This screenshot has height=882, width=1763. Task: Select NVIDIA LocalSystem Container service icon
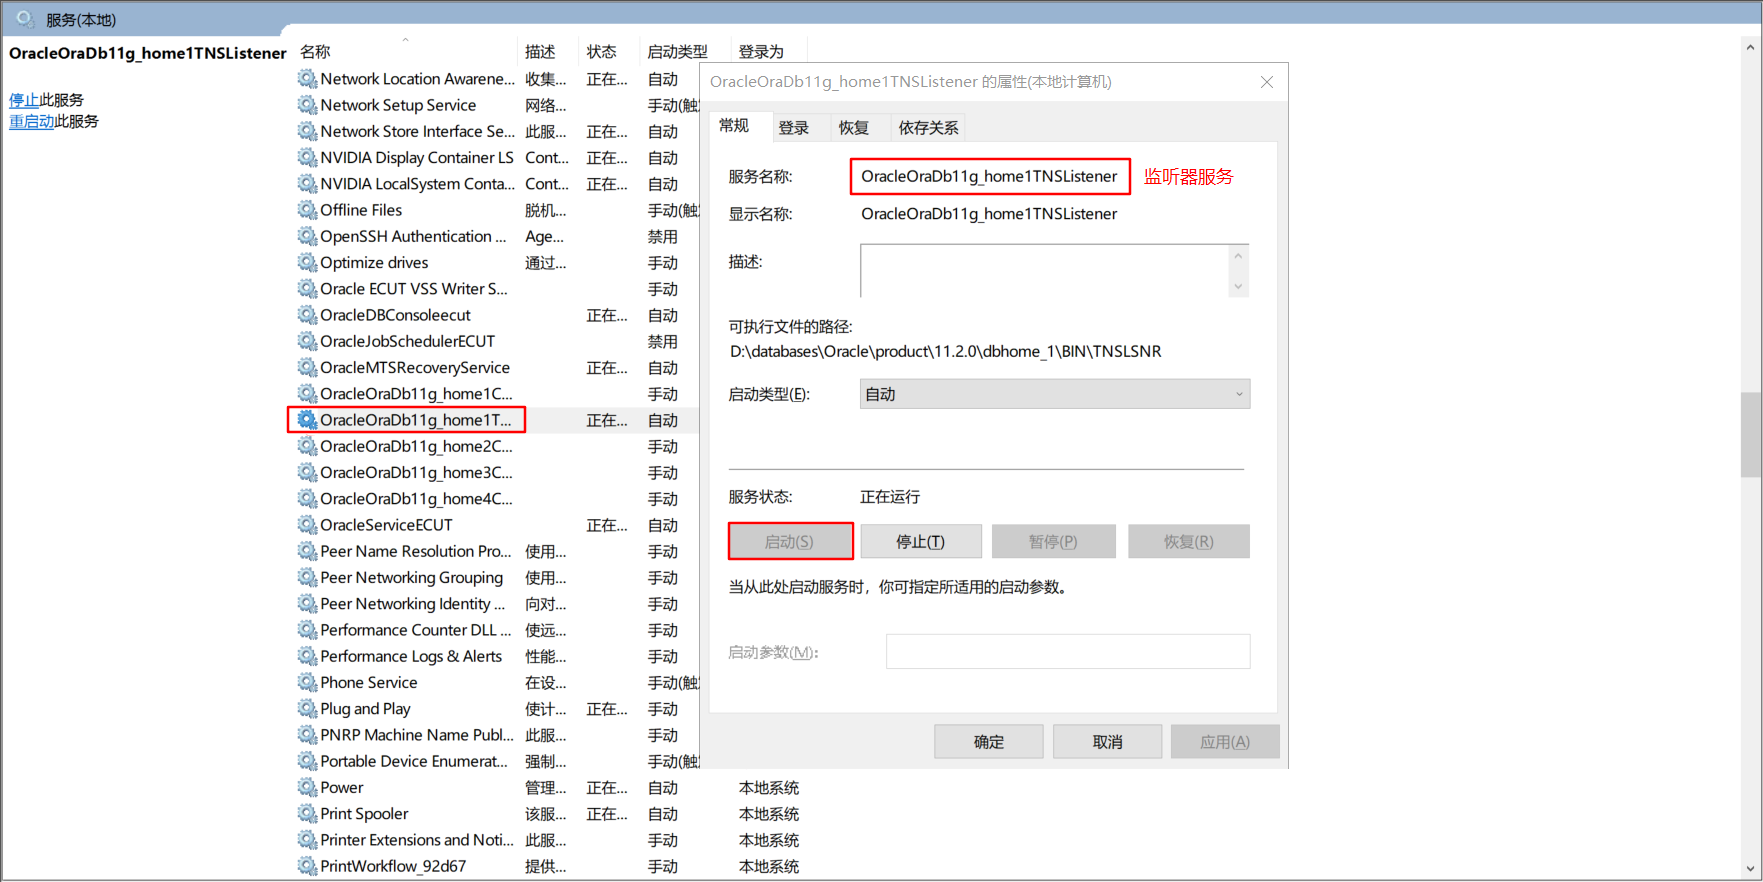pyautogui.click(x=307, y=183)
